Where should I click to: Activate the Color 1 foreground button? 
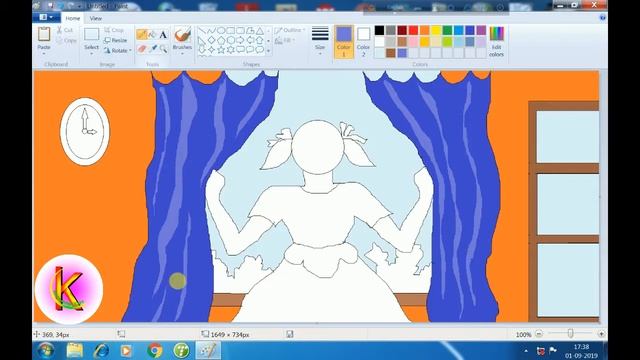344,42
